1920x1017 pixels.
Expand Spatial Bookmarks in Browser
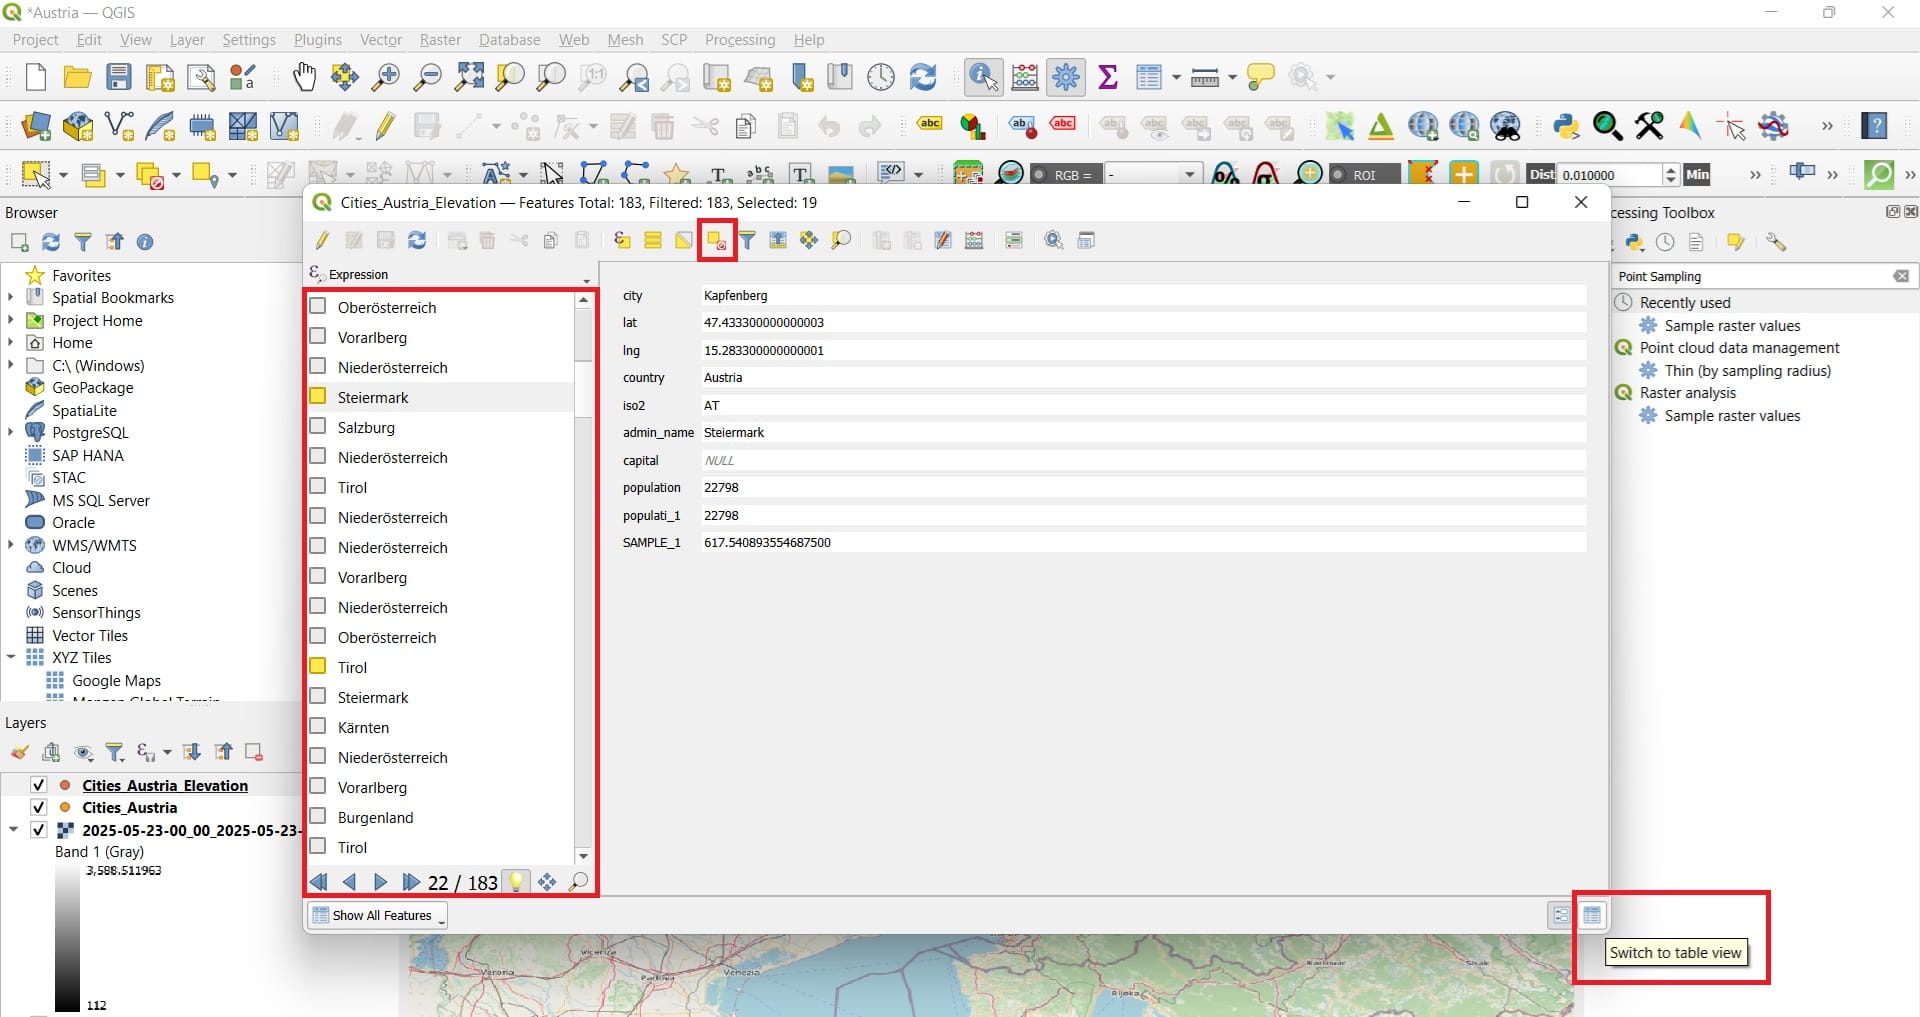click(x=11, y=297)
